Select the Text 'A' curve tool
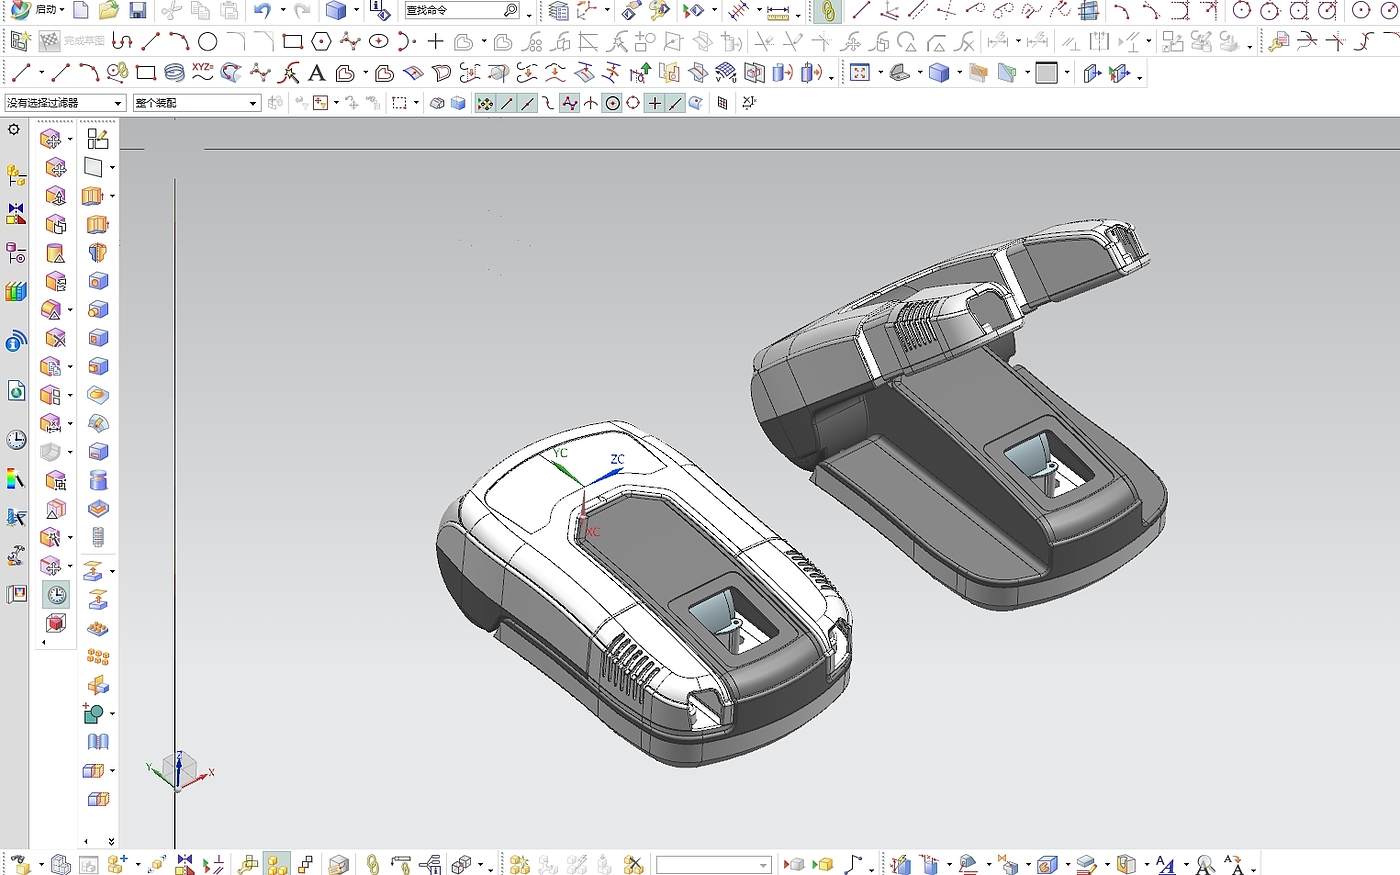 [316, 73]
